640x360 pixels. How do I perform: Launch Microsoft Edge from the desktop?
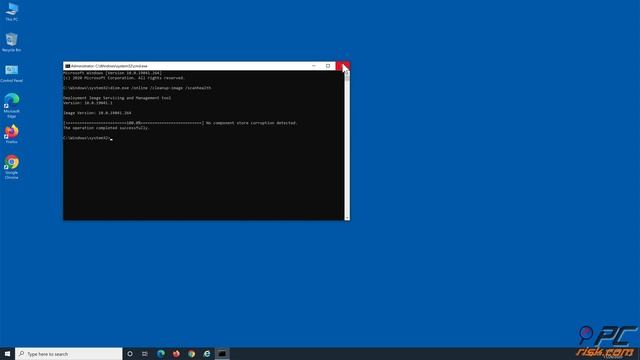tap(11, 105)
